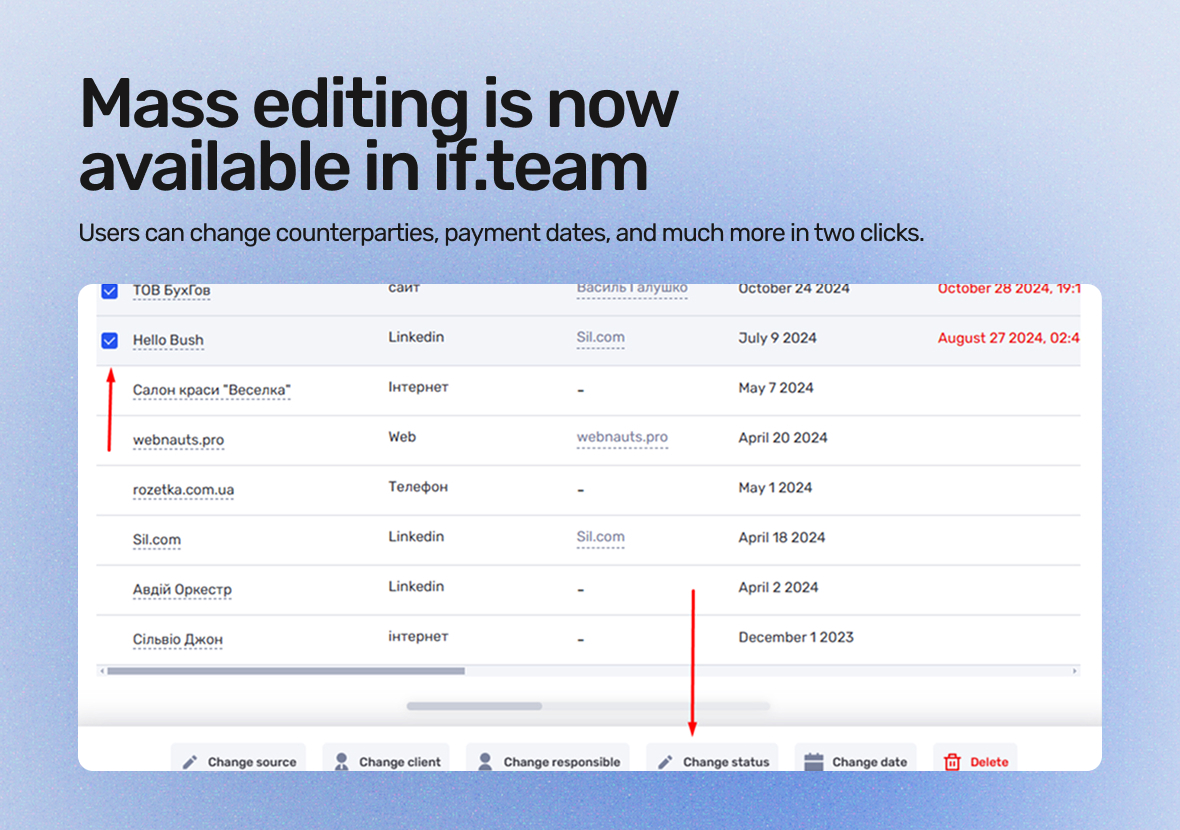Click the table horizontal scrollbar thumb
The height and width of the screenshot is (830, 1180).
coord(286,670)
